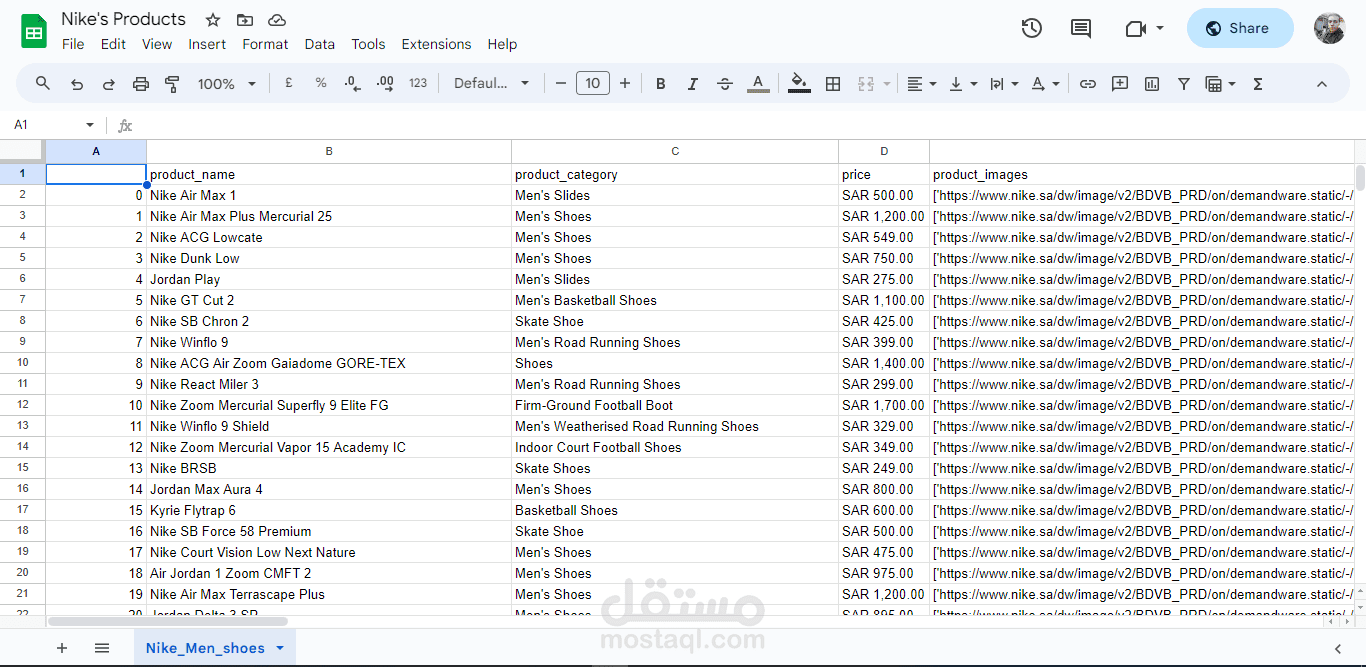Click the Nike's Products title

tap(123, 19)
